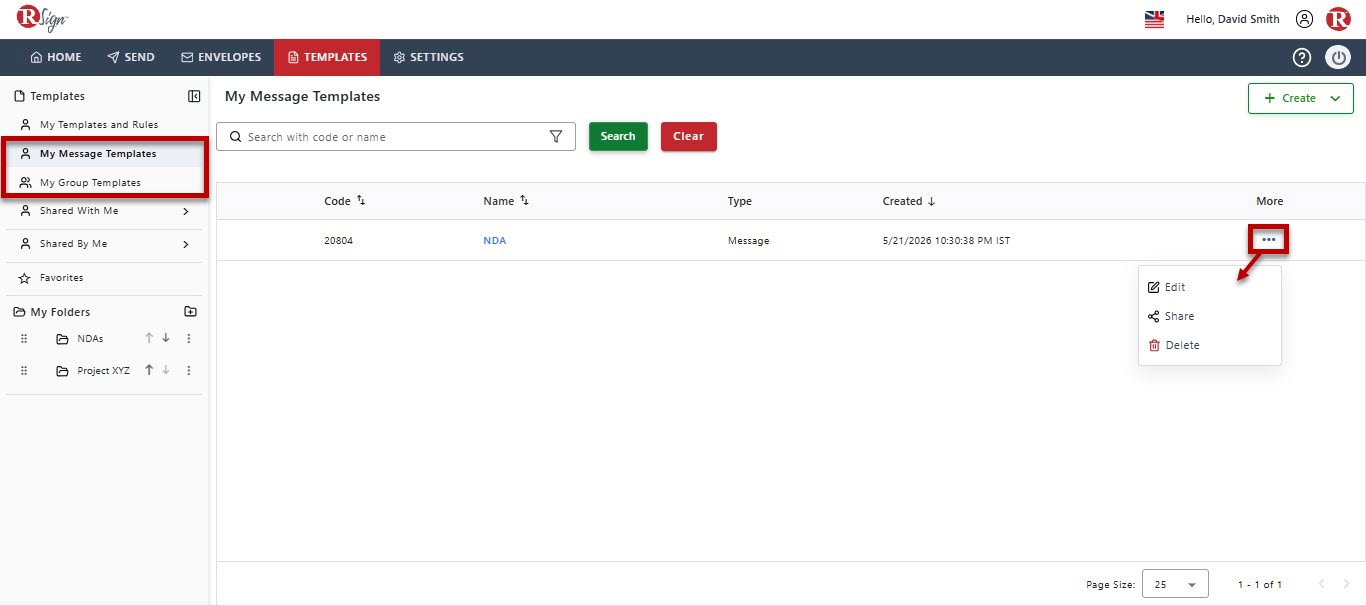Open the three-dot More menu for NDA
The image size is (1366, 606).
pos(1268,240)
